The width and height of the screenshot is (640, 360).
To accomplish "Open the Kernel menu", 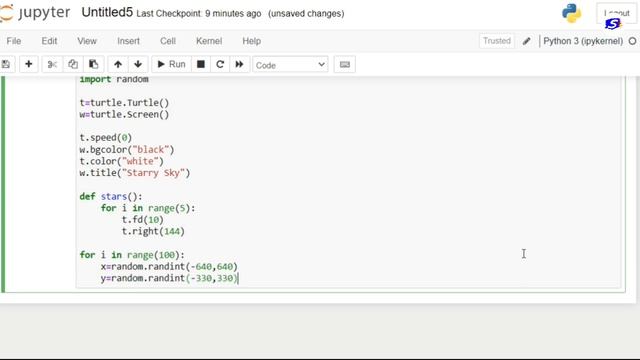I will [209, 41].
